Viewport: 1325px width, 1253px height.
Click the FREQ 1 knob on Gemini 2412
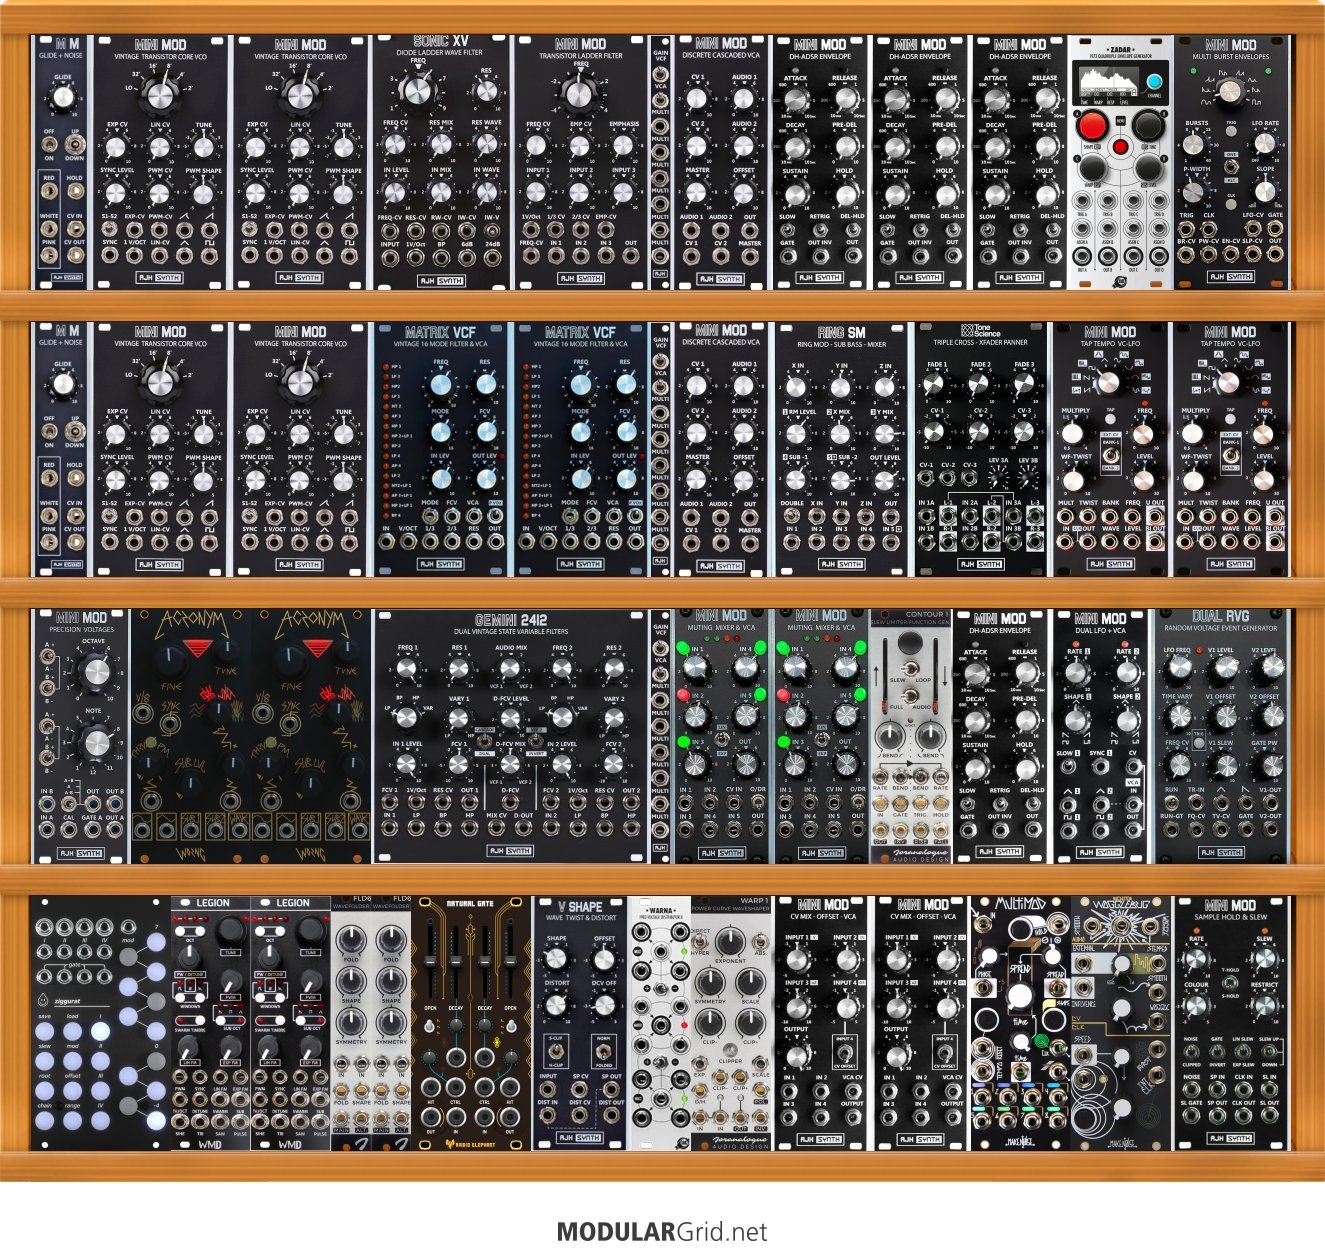407,669
